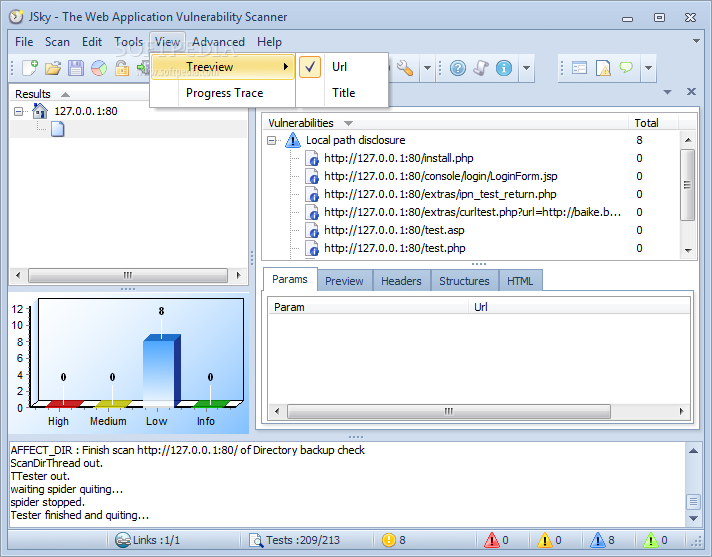This screenshot has width=712, height=557.
Task: Open dropdown arrow next to info icon
Action: point(526,68)
